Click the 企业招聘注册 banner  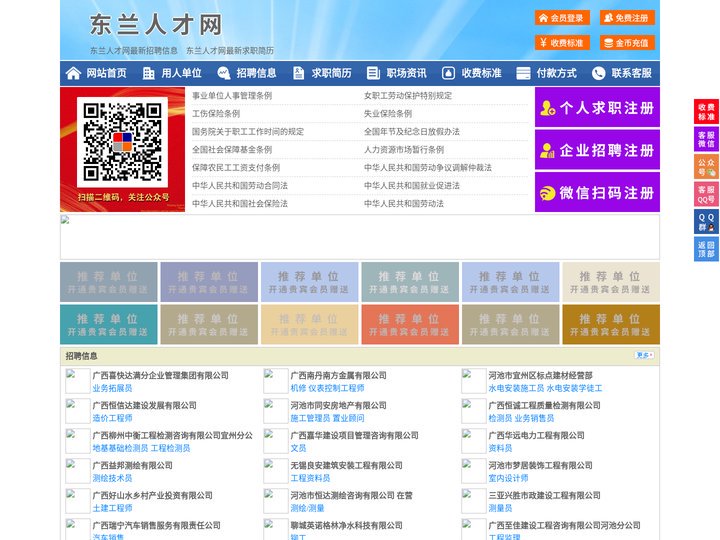coord(597,150)
